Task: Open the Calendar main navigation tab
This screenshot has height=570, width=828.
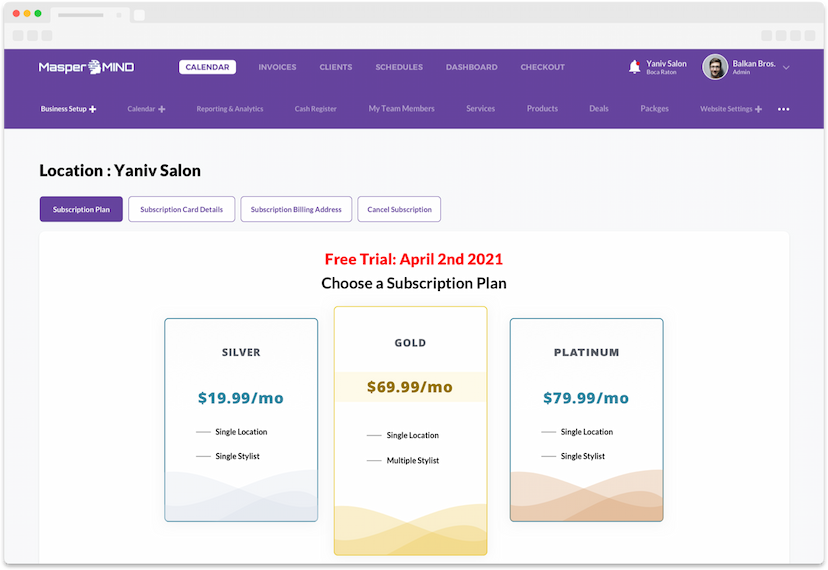Action: click(x=207, y=67)
